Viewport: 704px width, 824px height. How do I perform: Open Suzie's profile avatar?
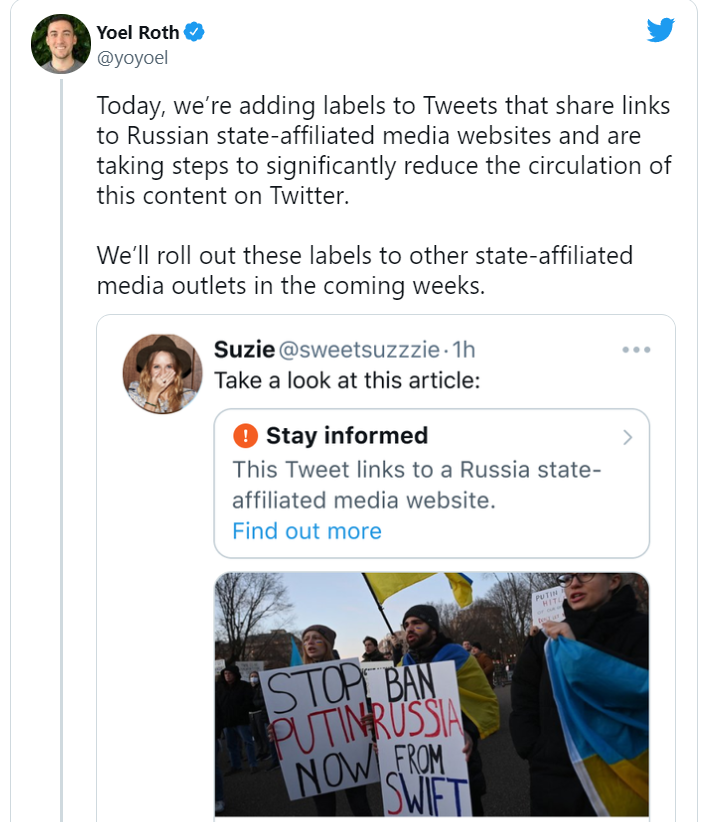pos(163,374)
